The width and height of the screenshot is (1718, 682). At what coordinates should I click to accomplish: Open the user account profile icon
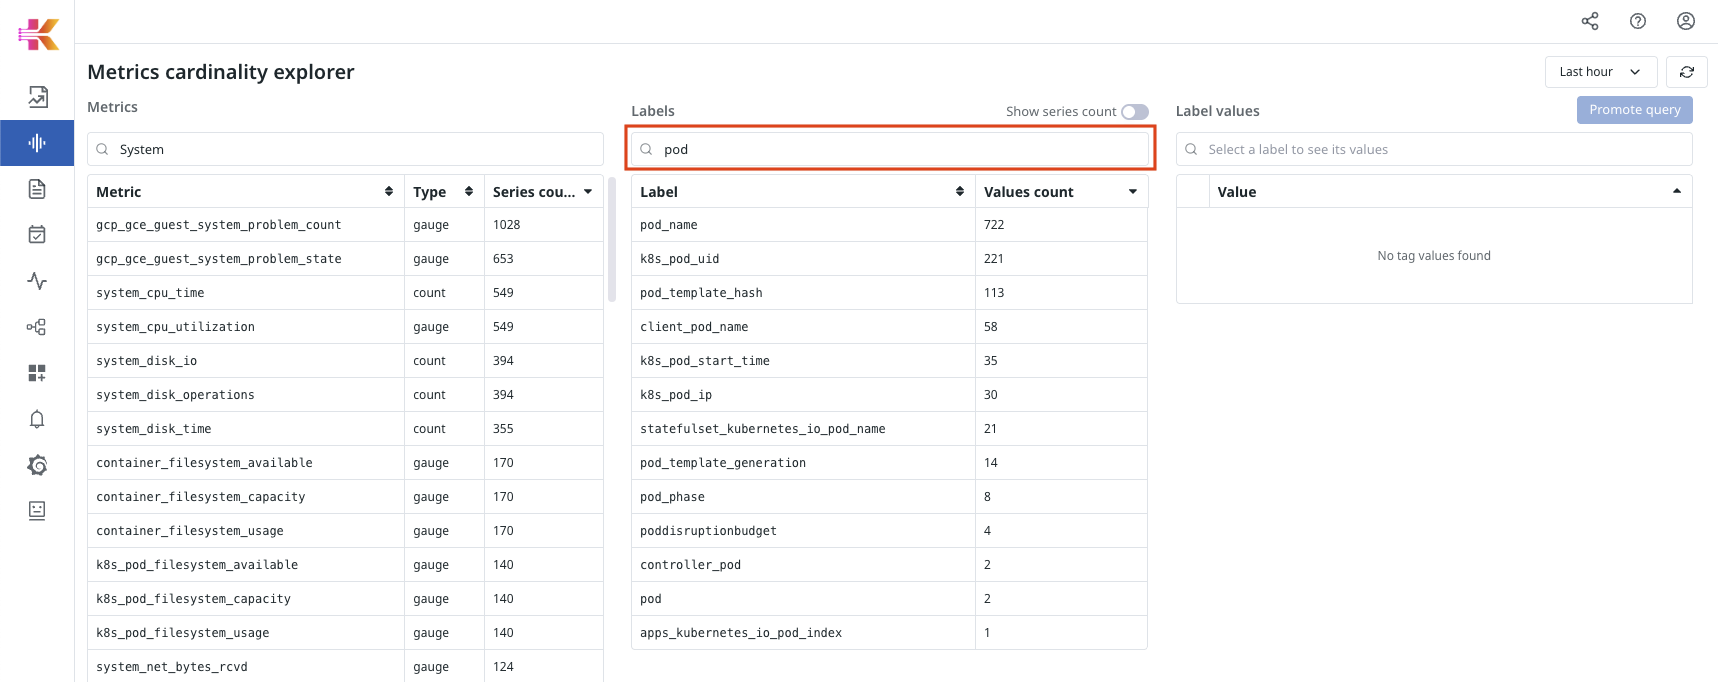pyautogui.click(x=1686, y=21)
